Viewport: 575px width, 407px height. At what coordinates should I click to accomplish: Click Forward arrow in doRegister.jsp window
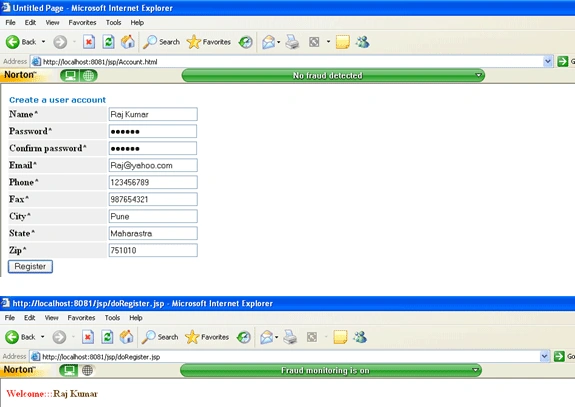point(59,337)
